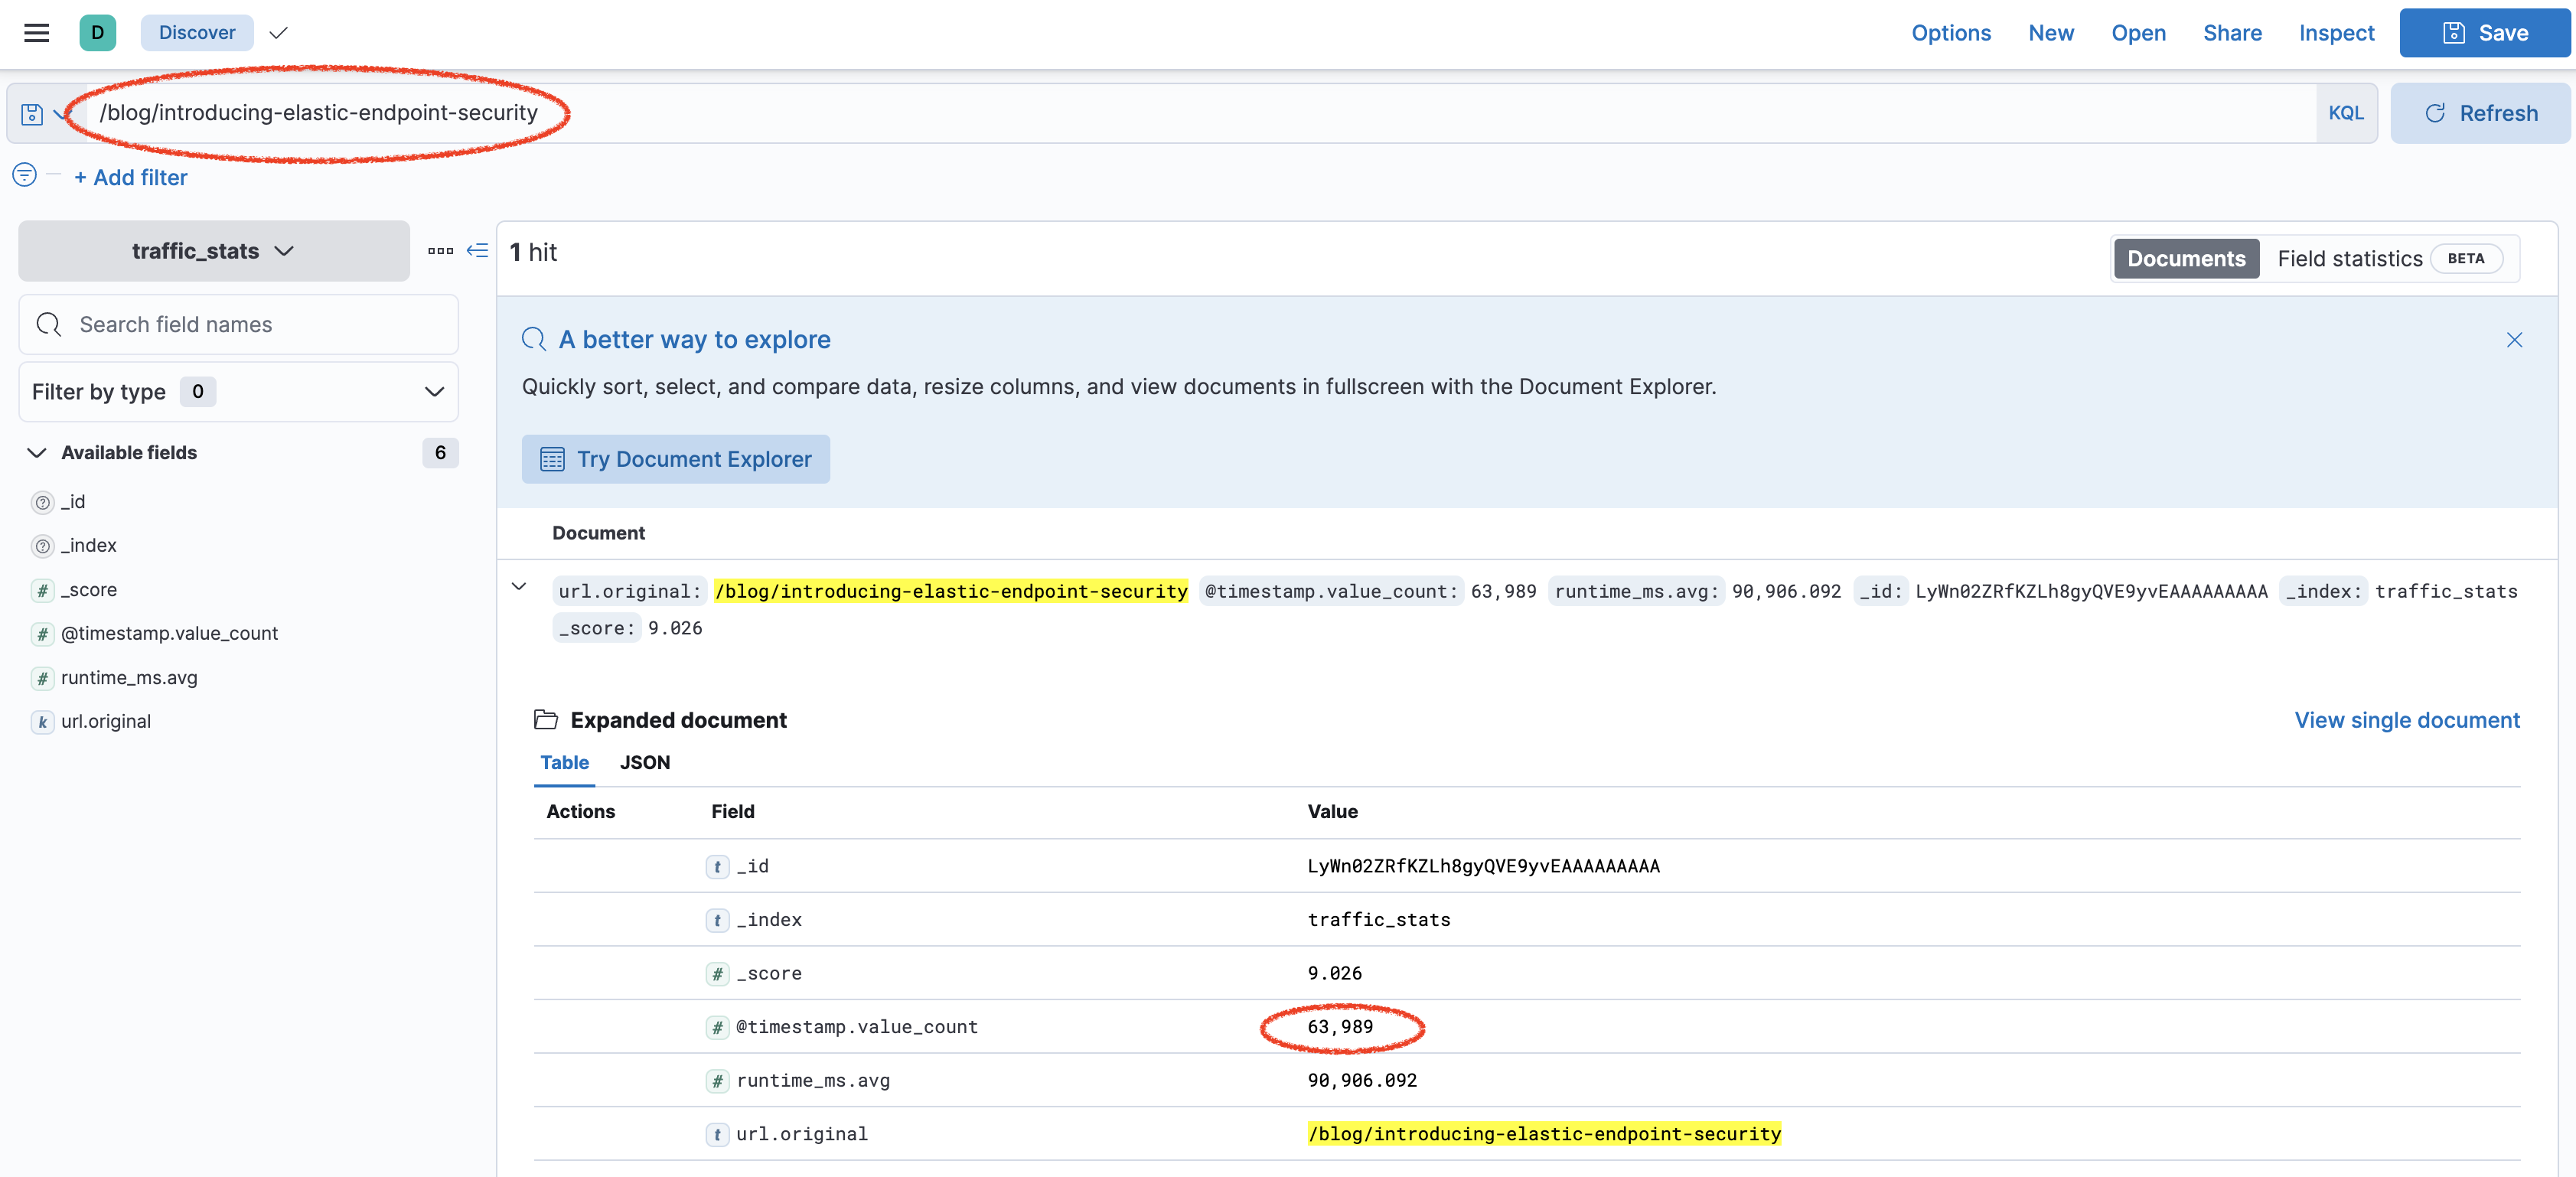Focus the KQL query search bar
The width and height of the screenshot is (2576, 1177).
point(1200,113)
